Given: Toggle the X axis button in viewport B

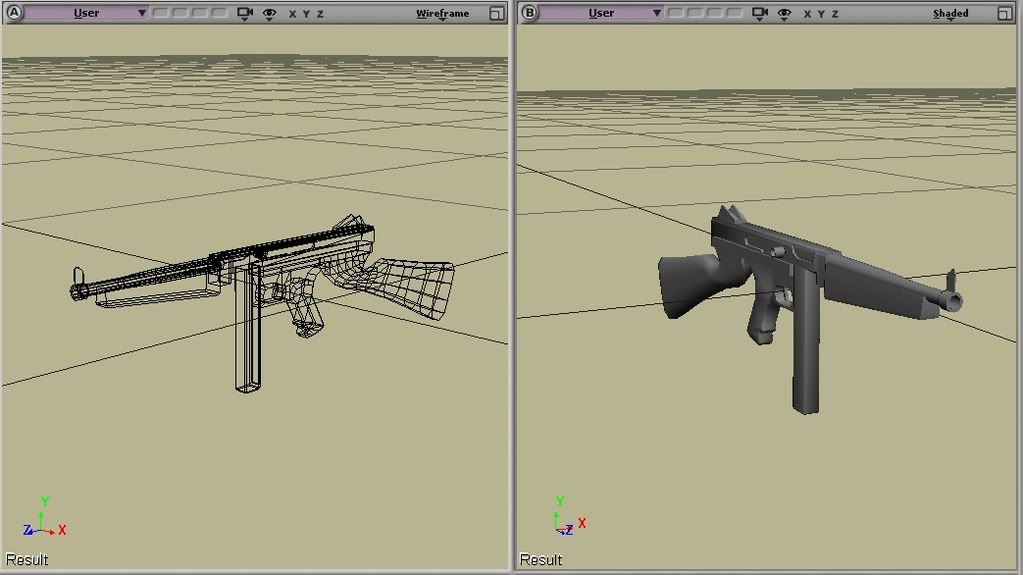Looking at the screenshot, I should pyautogui.click(x=807, y=14).
